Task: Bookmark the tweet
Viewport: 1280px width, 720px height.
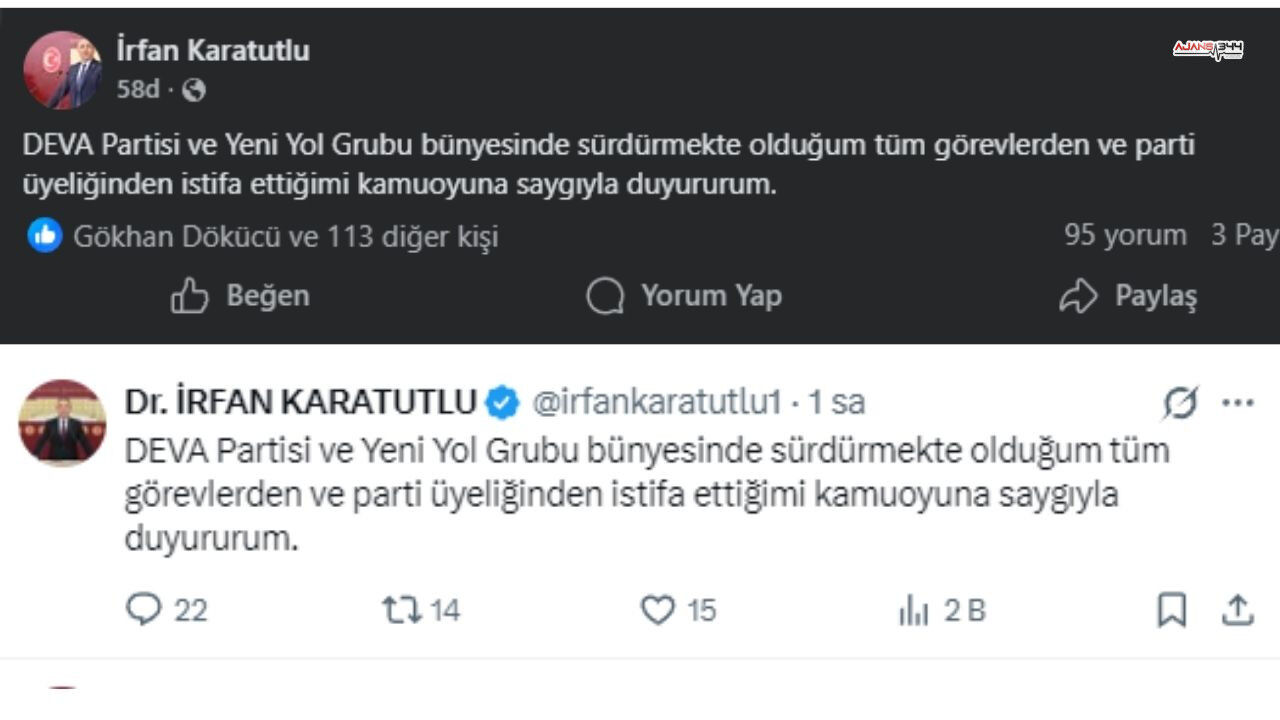Action: 1171,610
